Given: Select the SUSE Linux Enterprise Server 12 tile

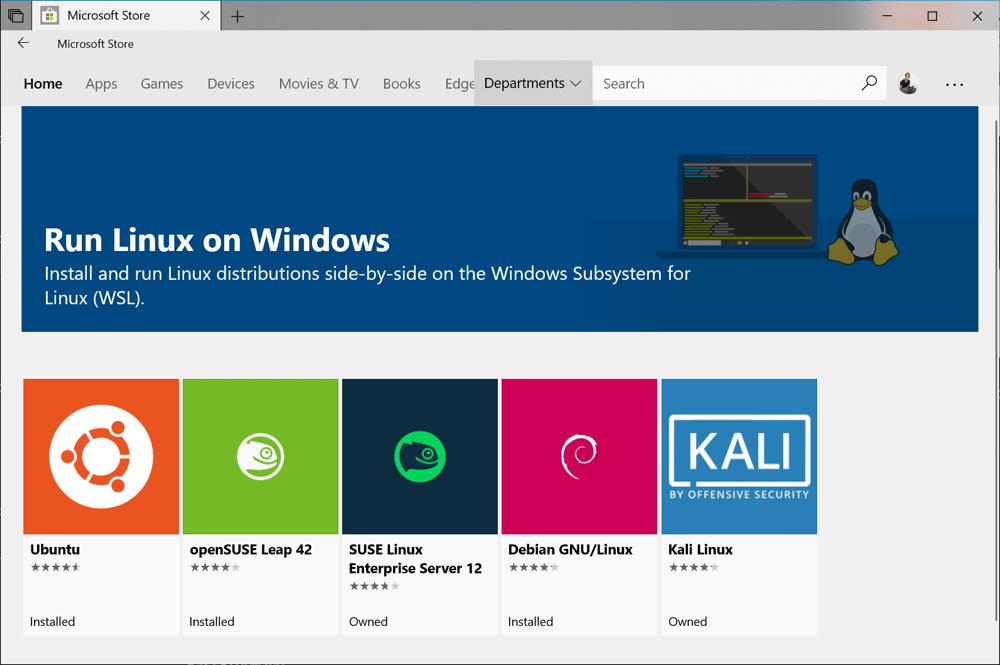Looking at the screenshot, I should (419, 456).
